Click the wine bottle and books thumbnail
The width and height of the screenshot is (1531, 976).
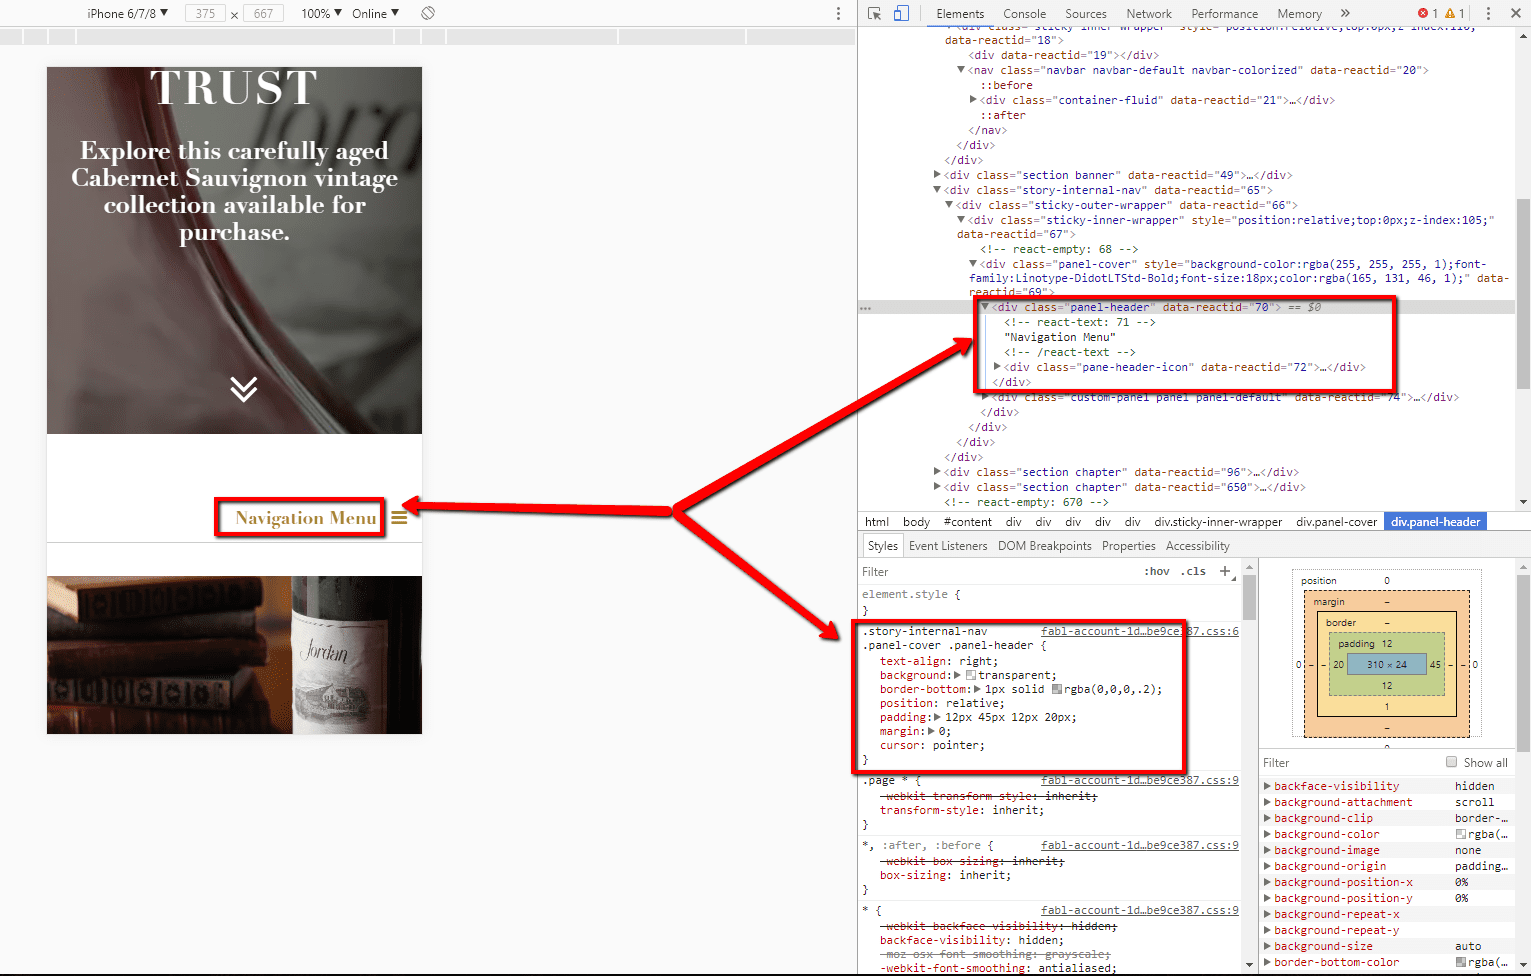tap(234, 655)
